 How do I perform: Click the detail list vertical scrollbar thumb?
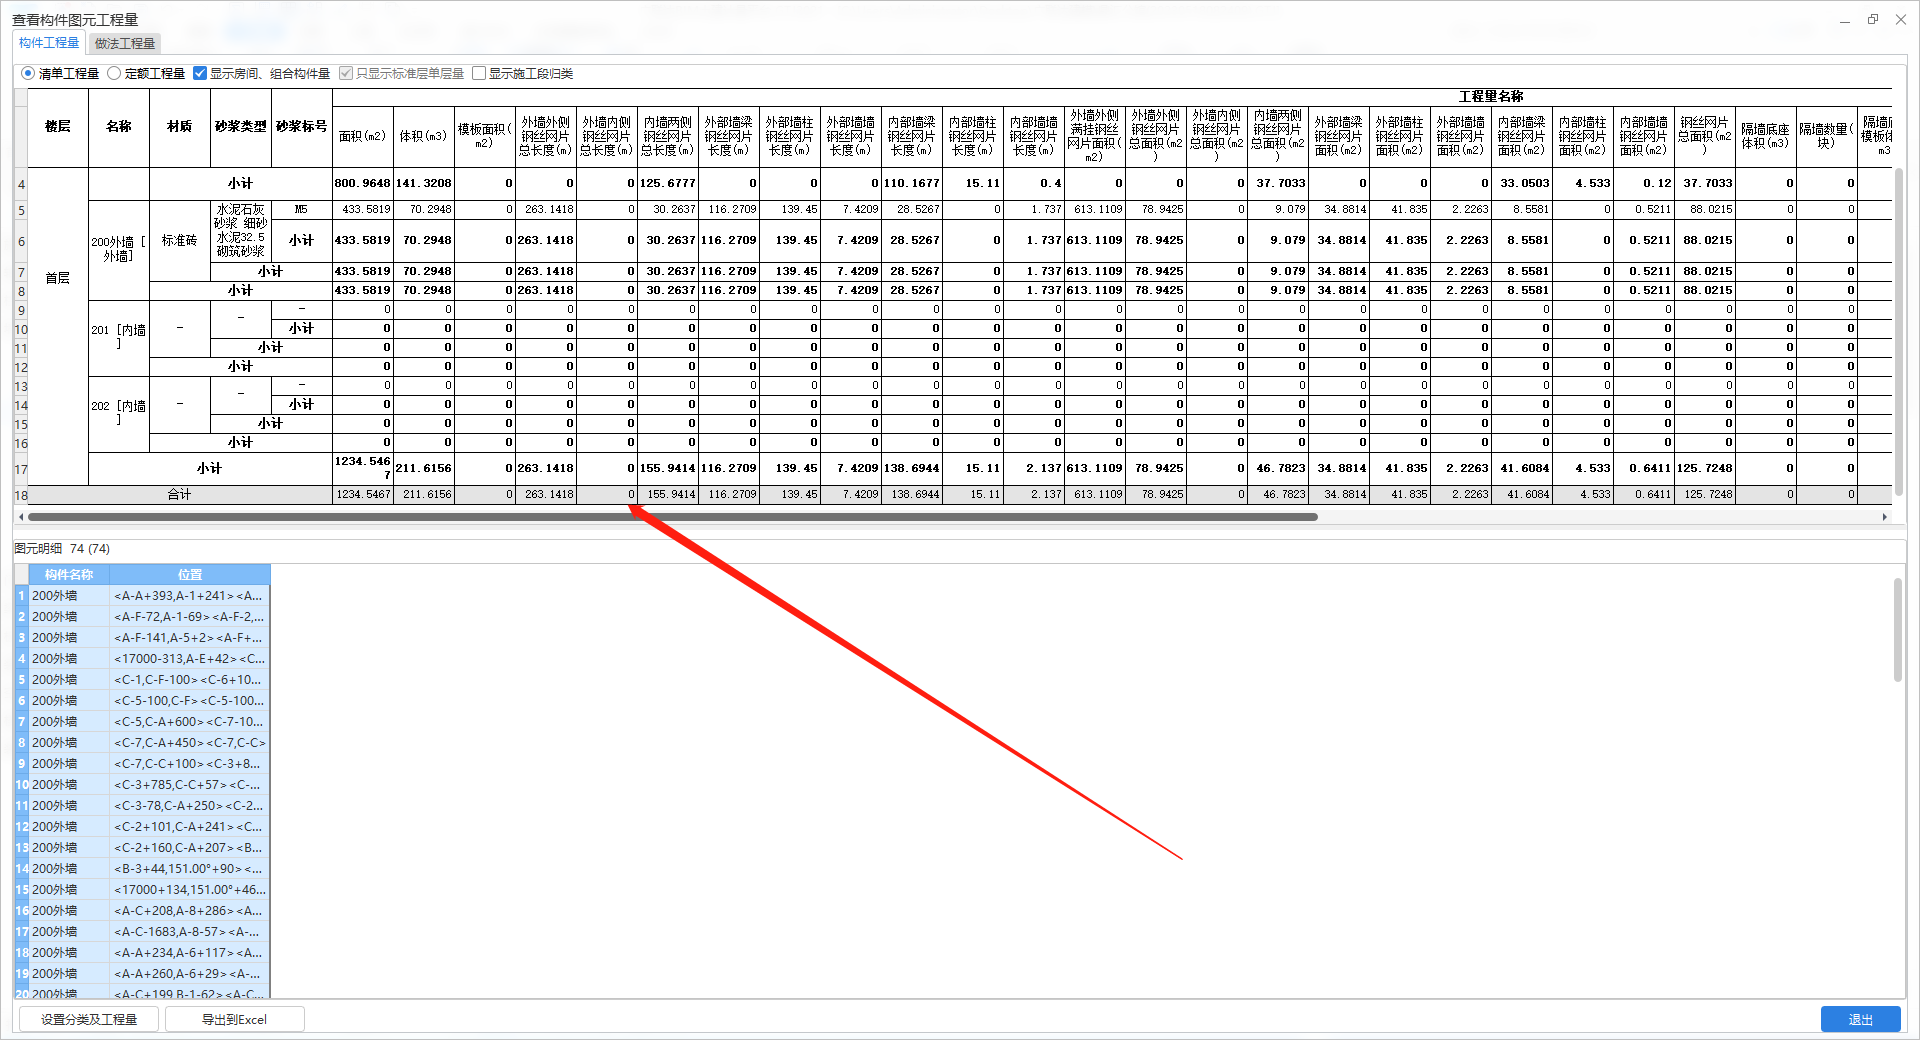1897,630
